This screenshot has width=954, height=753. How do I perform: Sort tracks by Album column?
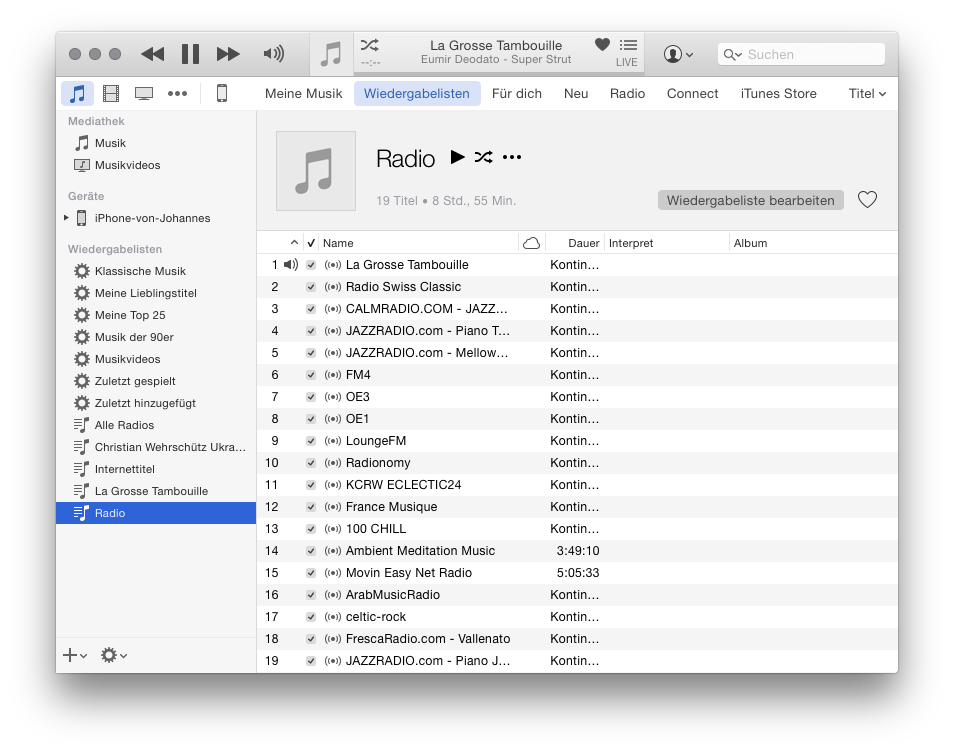[813, 243]
